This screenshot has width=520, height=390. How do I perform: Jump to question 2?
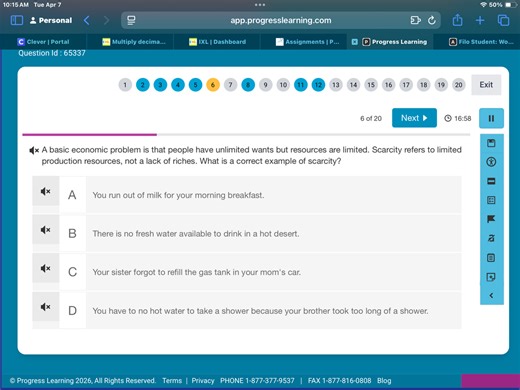point(143,85)
